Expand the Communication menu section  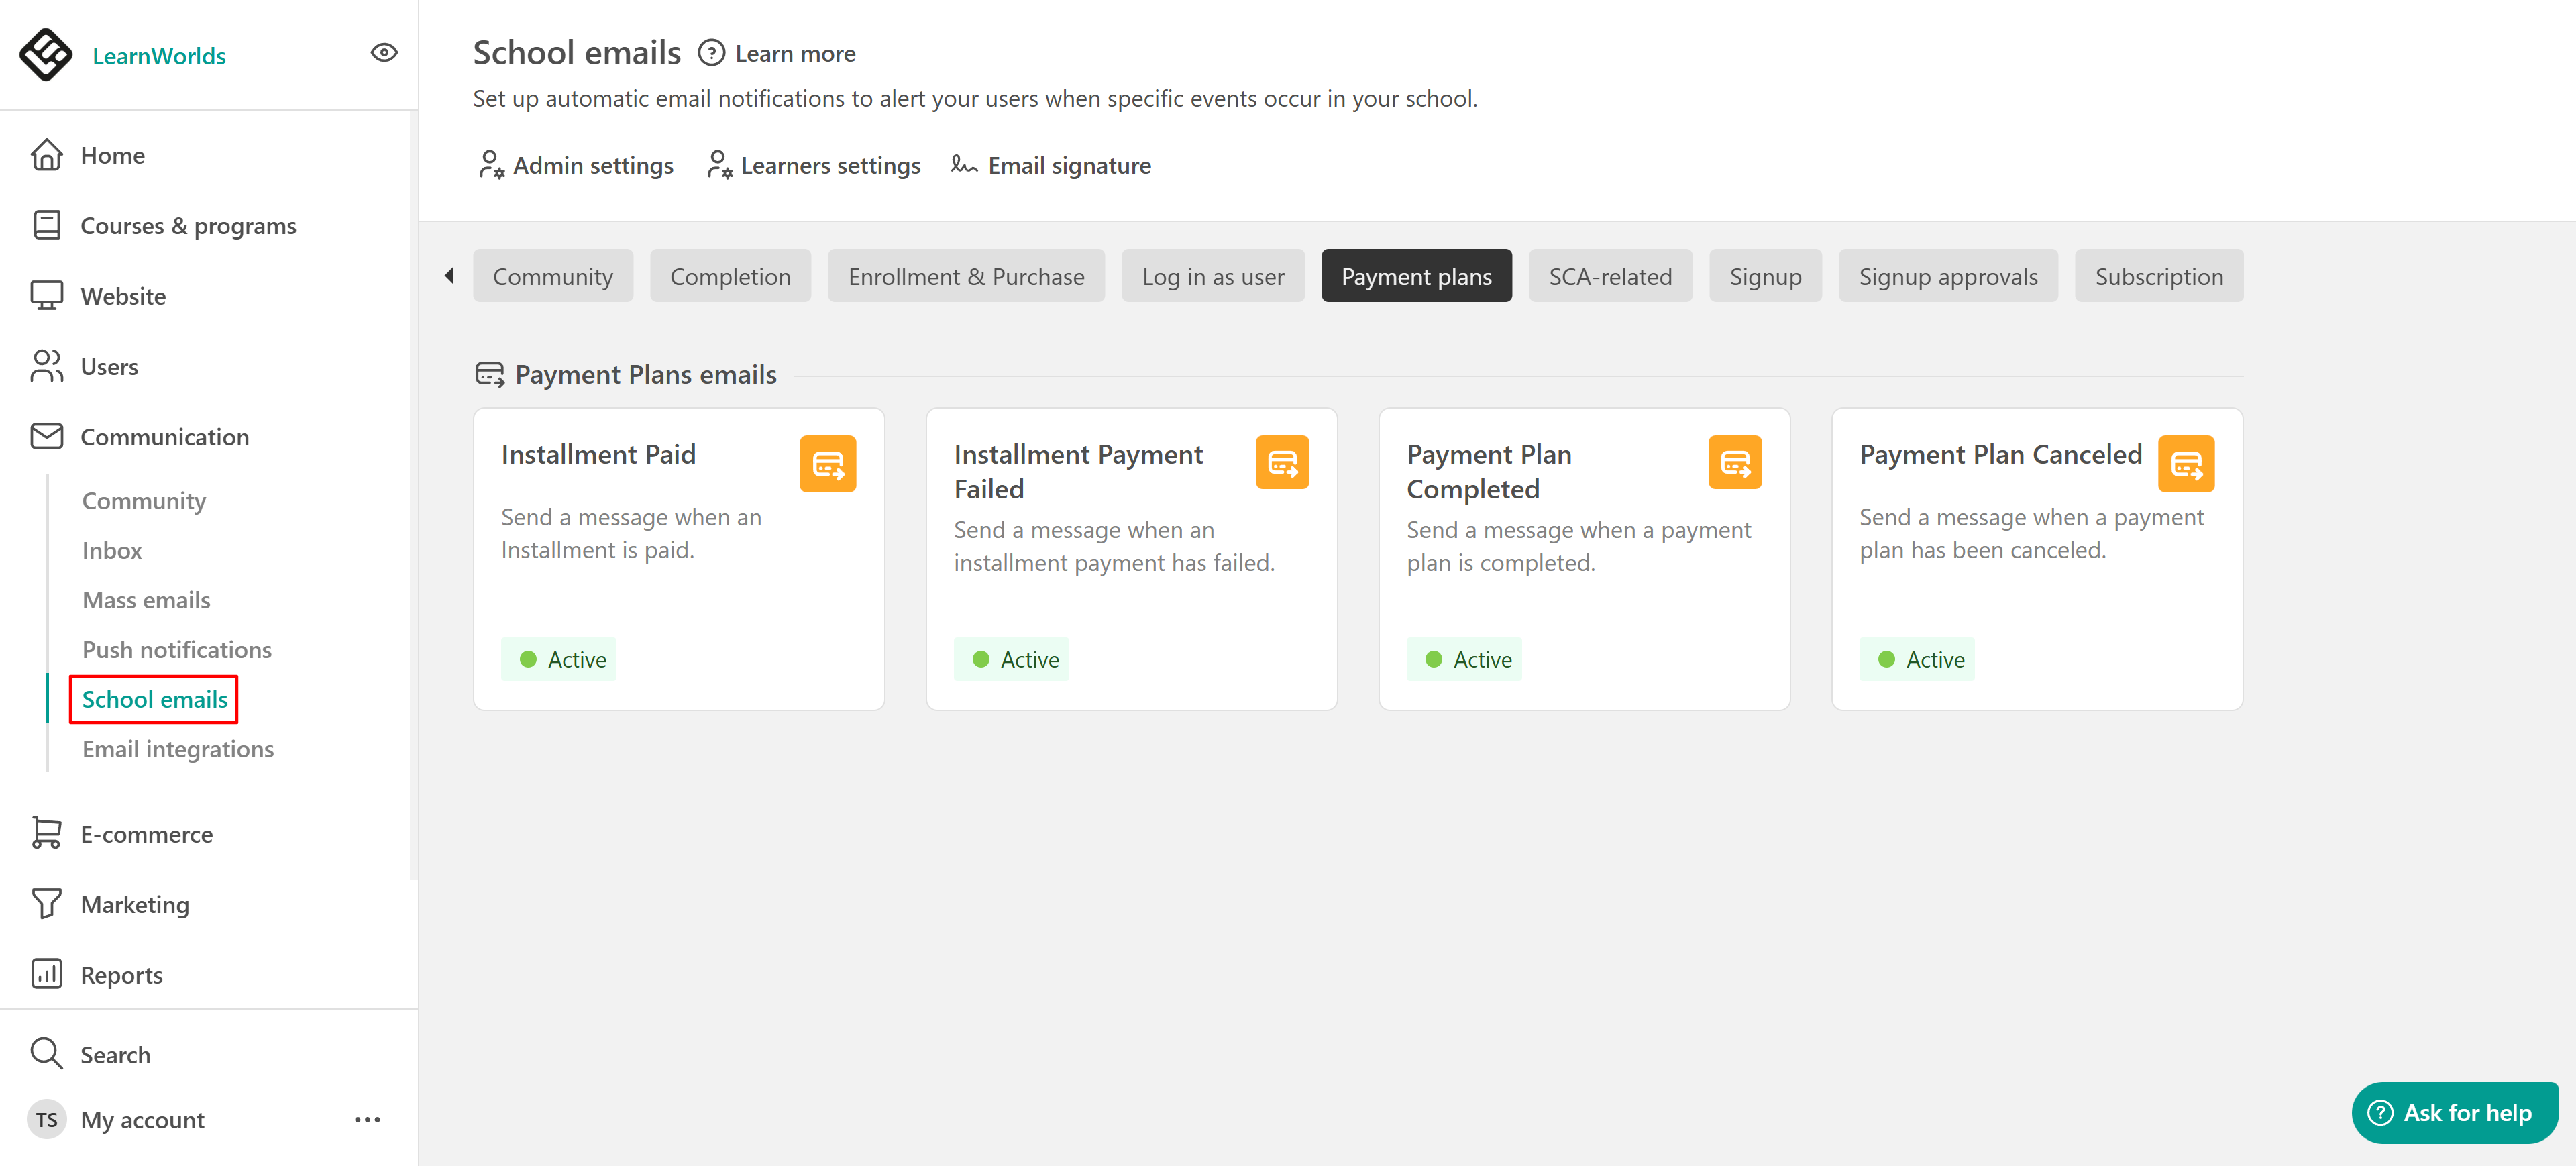[164, 437]
